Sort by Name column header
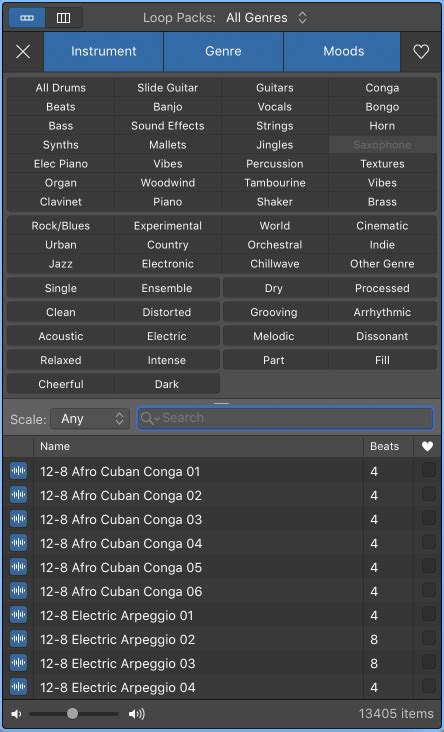The image size is (444, 732). [x=198, y=446]
